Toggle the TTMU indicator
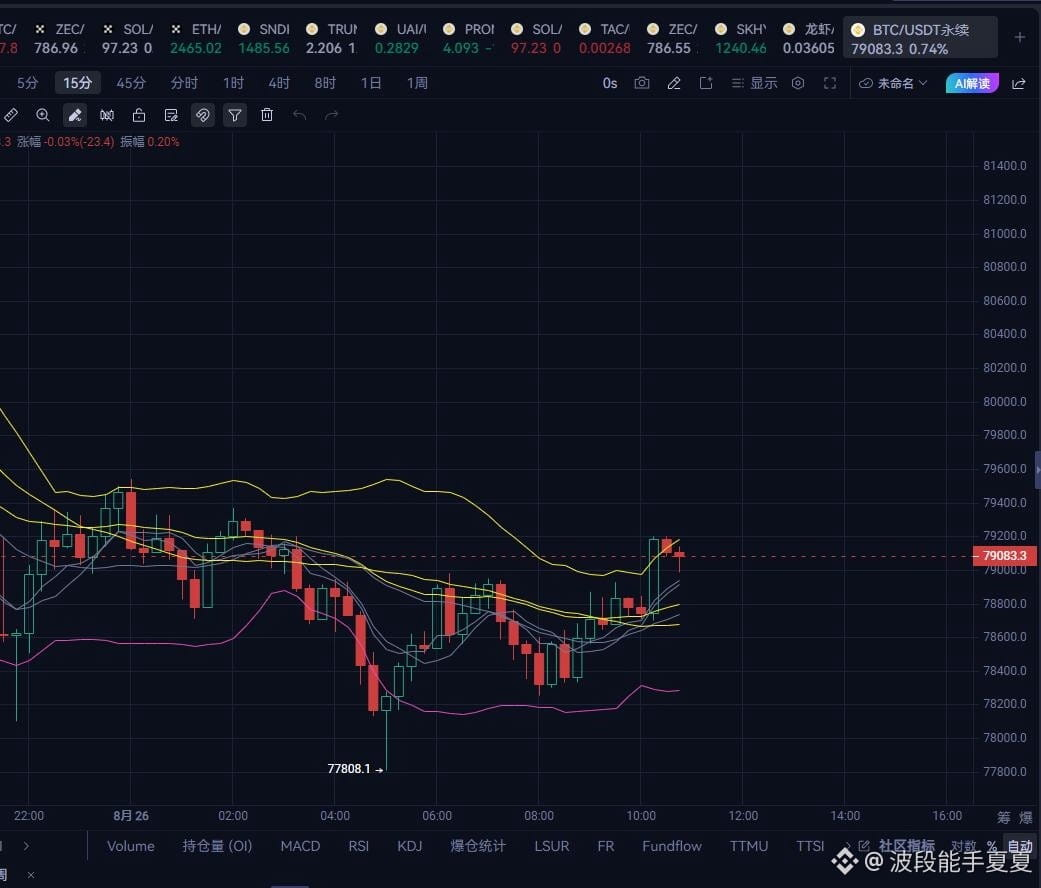The width and height of the screenshot is (1041, 888). (749, 846)
